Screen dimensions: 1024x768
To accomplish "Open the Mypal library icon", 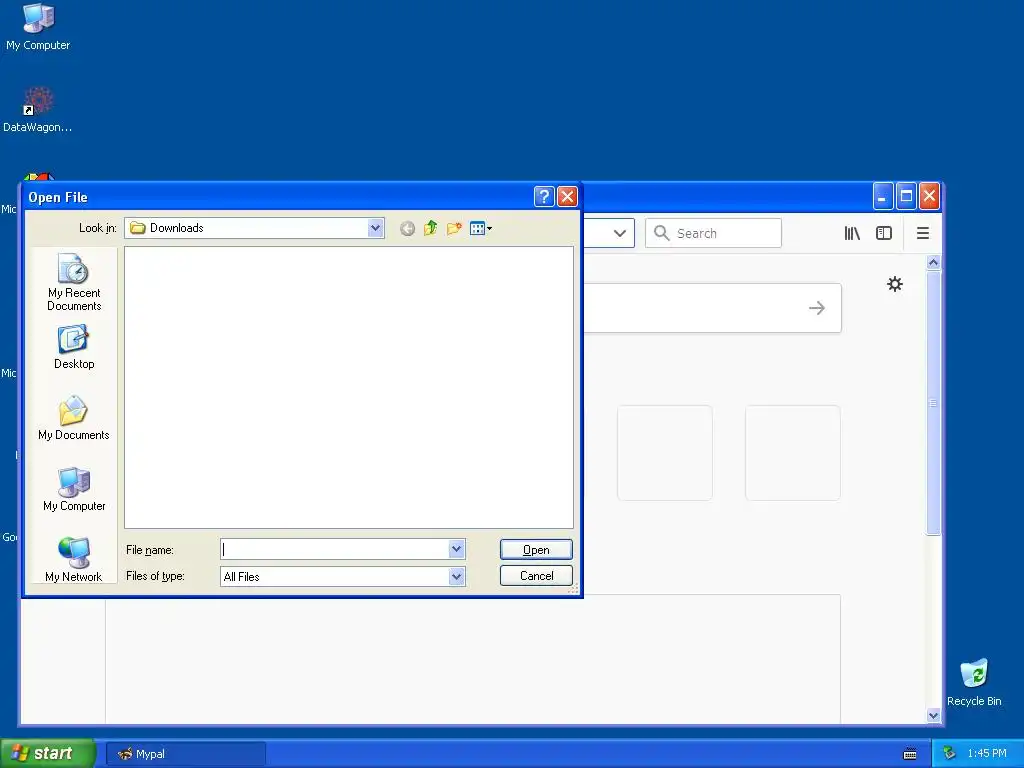I will (x=852, y=233).
